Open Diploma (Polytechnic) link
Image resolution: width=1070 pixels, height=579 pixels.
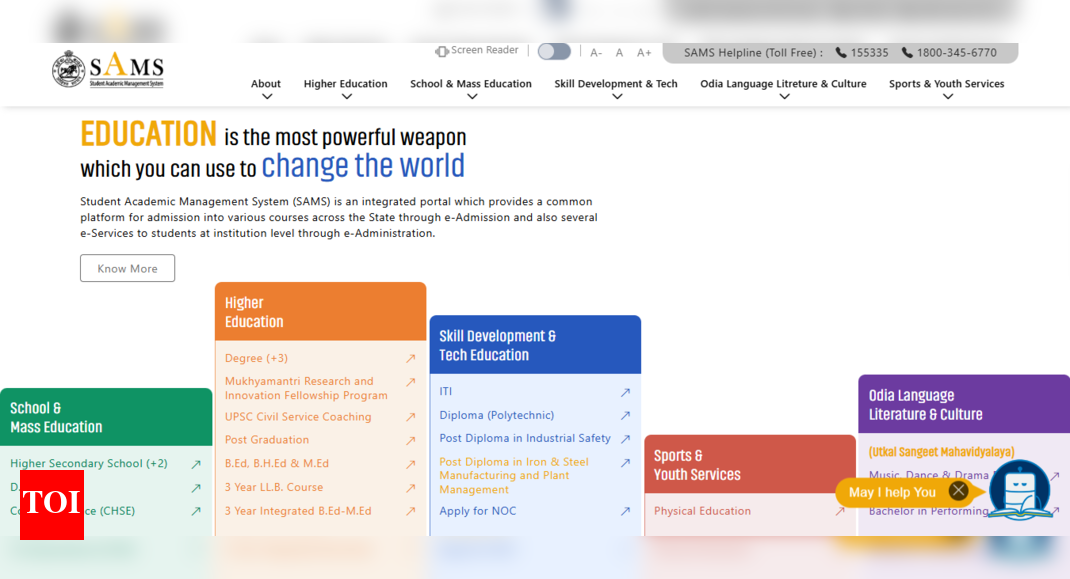(497, 415)
